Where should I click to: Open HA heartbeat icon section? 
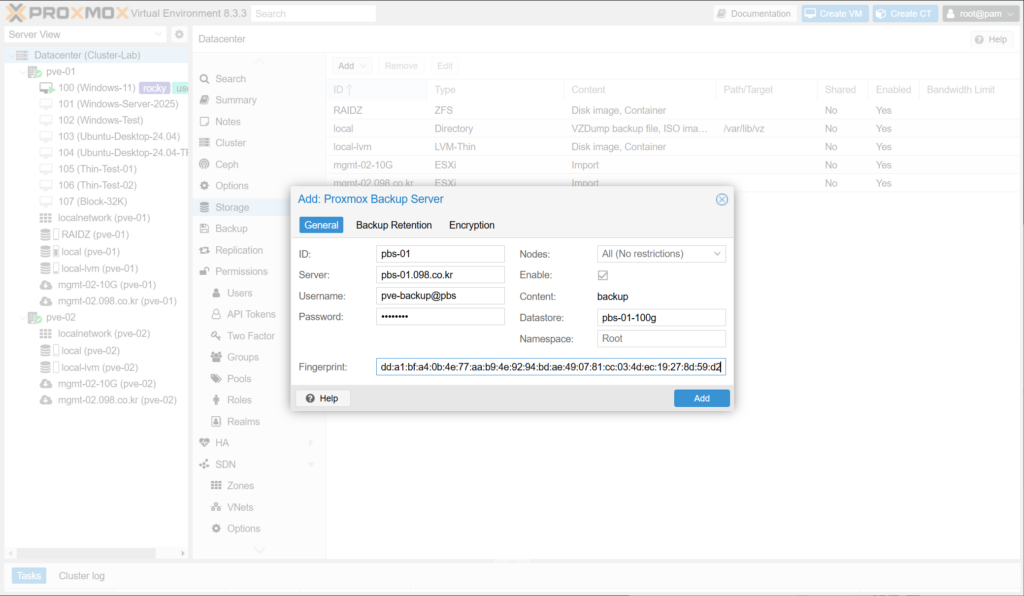205,442
